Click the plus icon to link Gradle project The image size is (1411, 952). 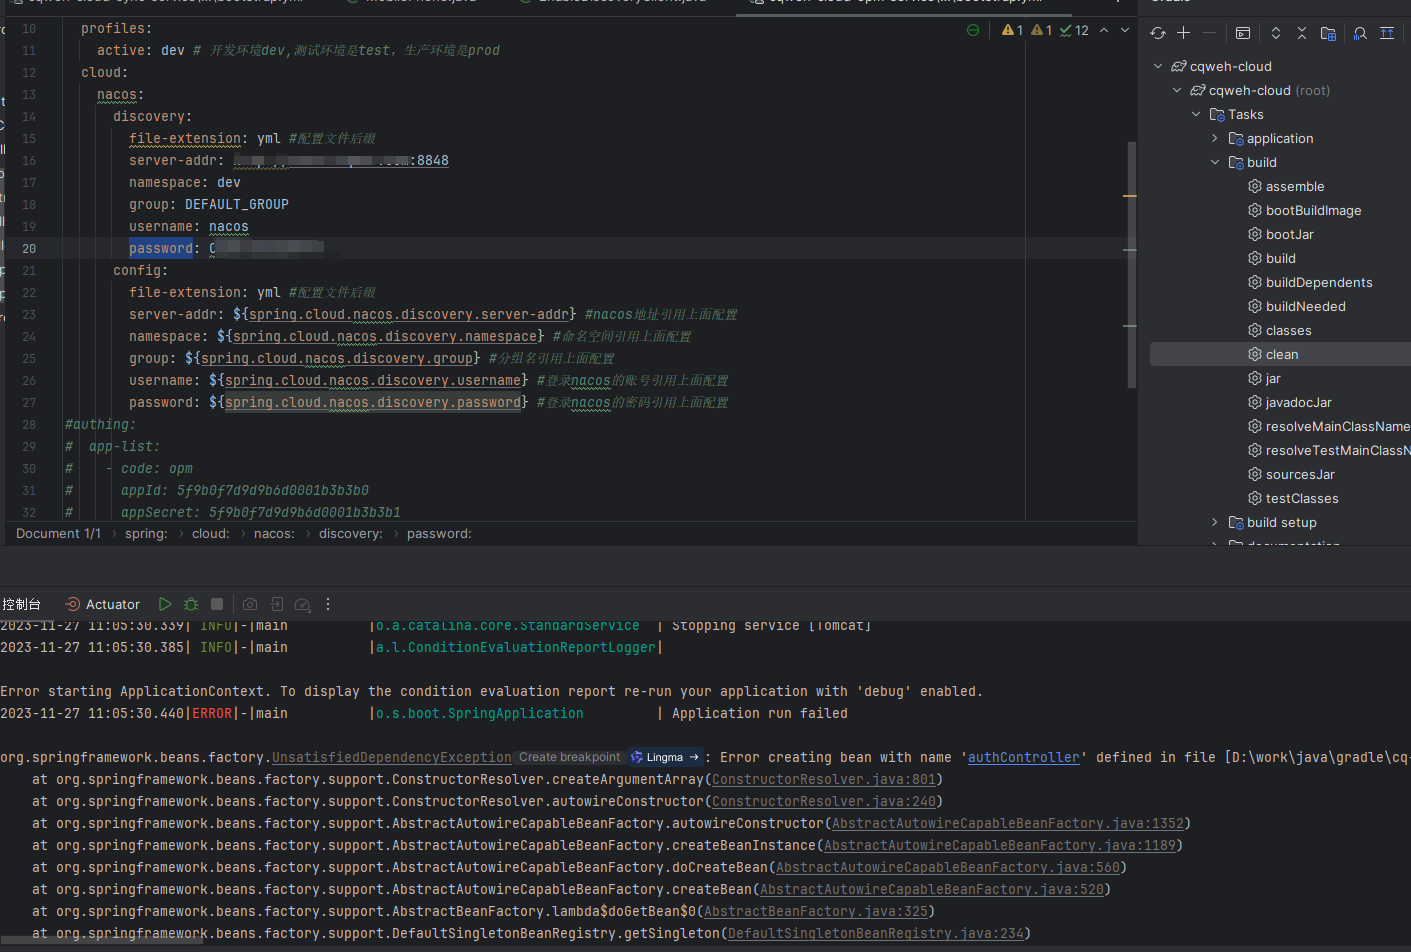pos(1184,33)
